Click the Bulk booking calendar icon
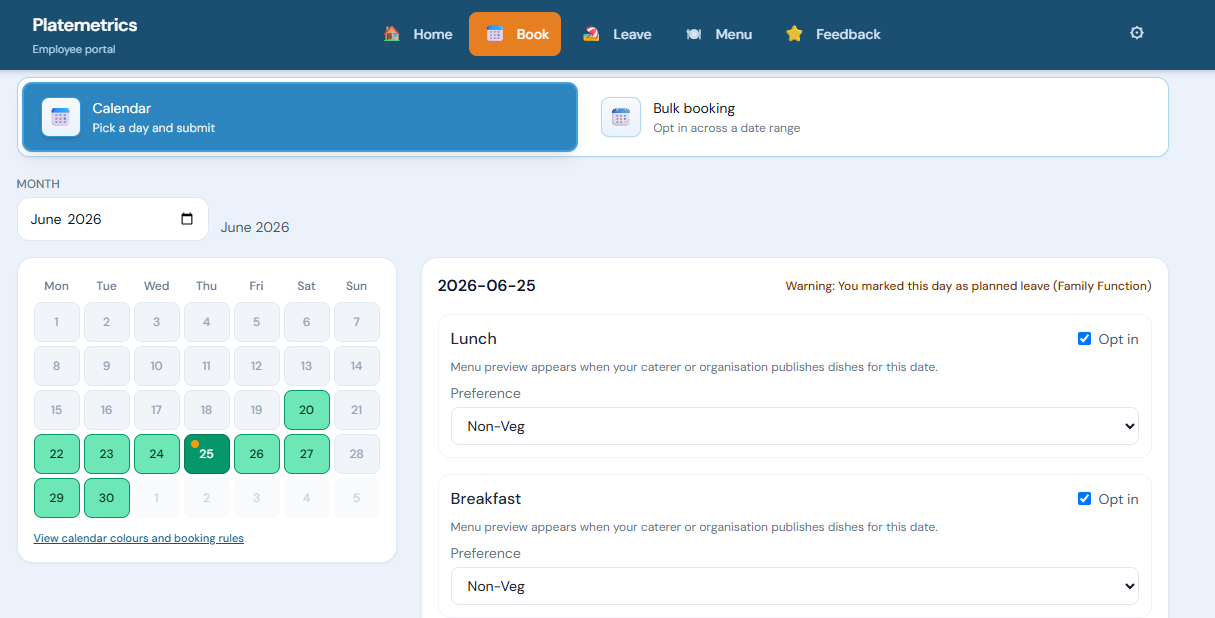This screenshot has height=618, width=1215. [x=621, y=117]
